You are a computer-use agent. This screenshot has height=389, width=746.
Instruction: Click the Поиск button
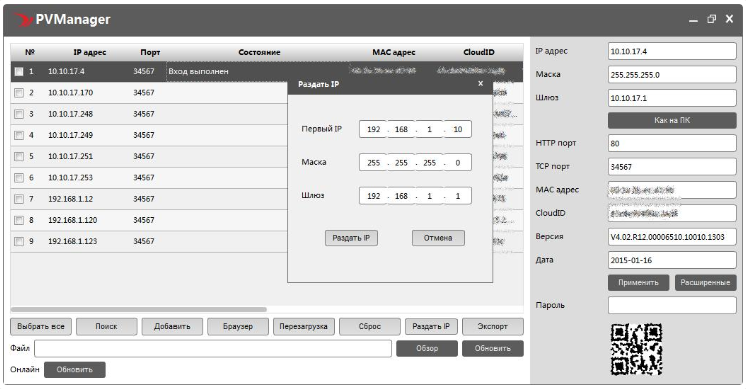click(107, 327)
